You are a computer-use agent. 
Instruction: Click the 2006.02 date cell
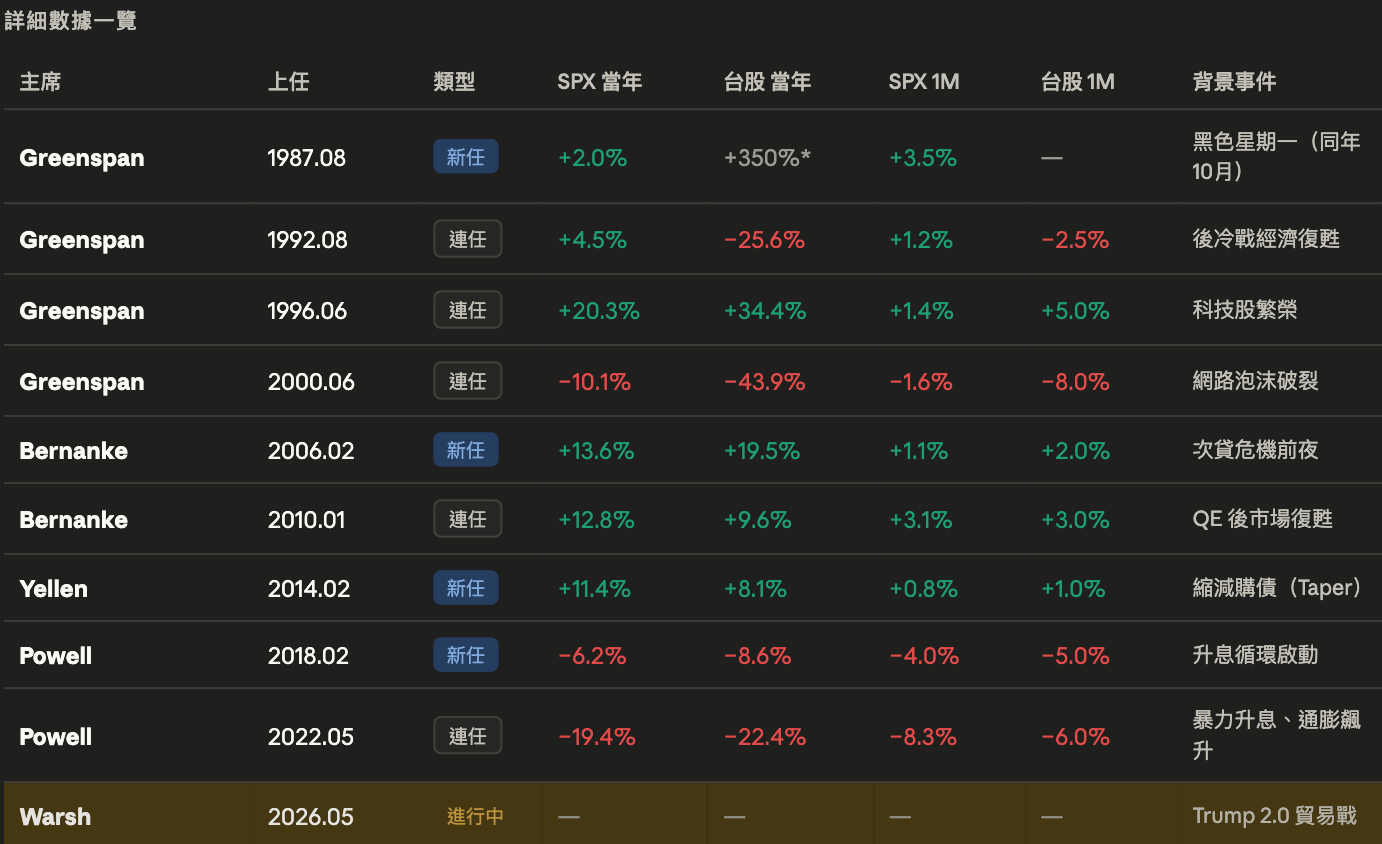pyautogui.click(x=311, y=451)
